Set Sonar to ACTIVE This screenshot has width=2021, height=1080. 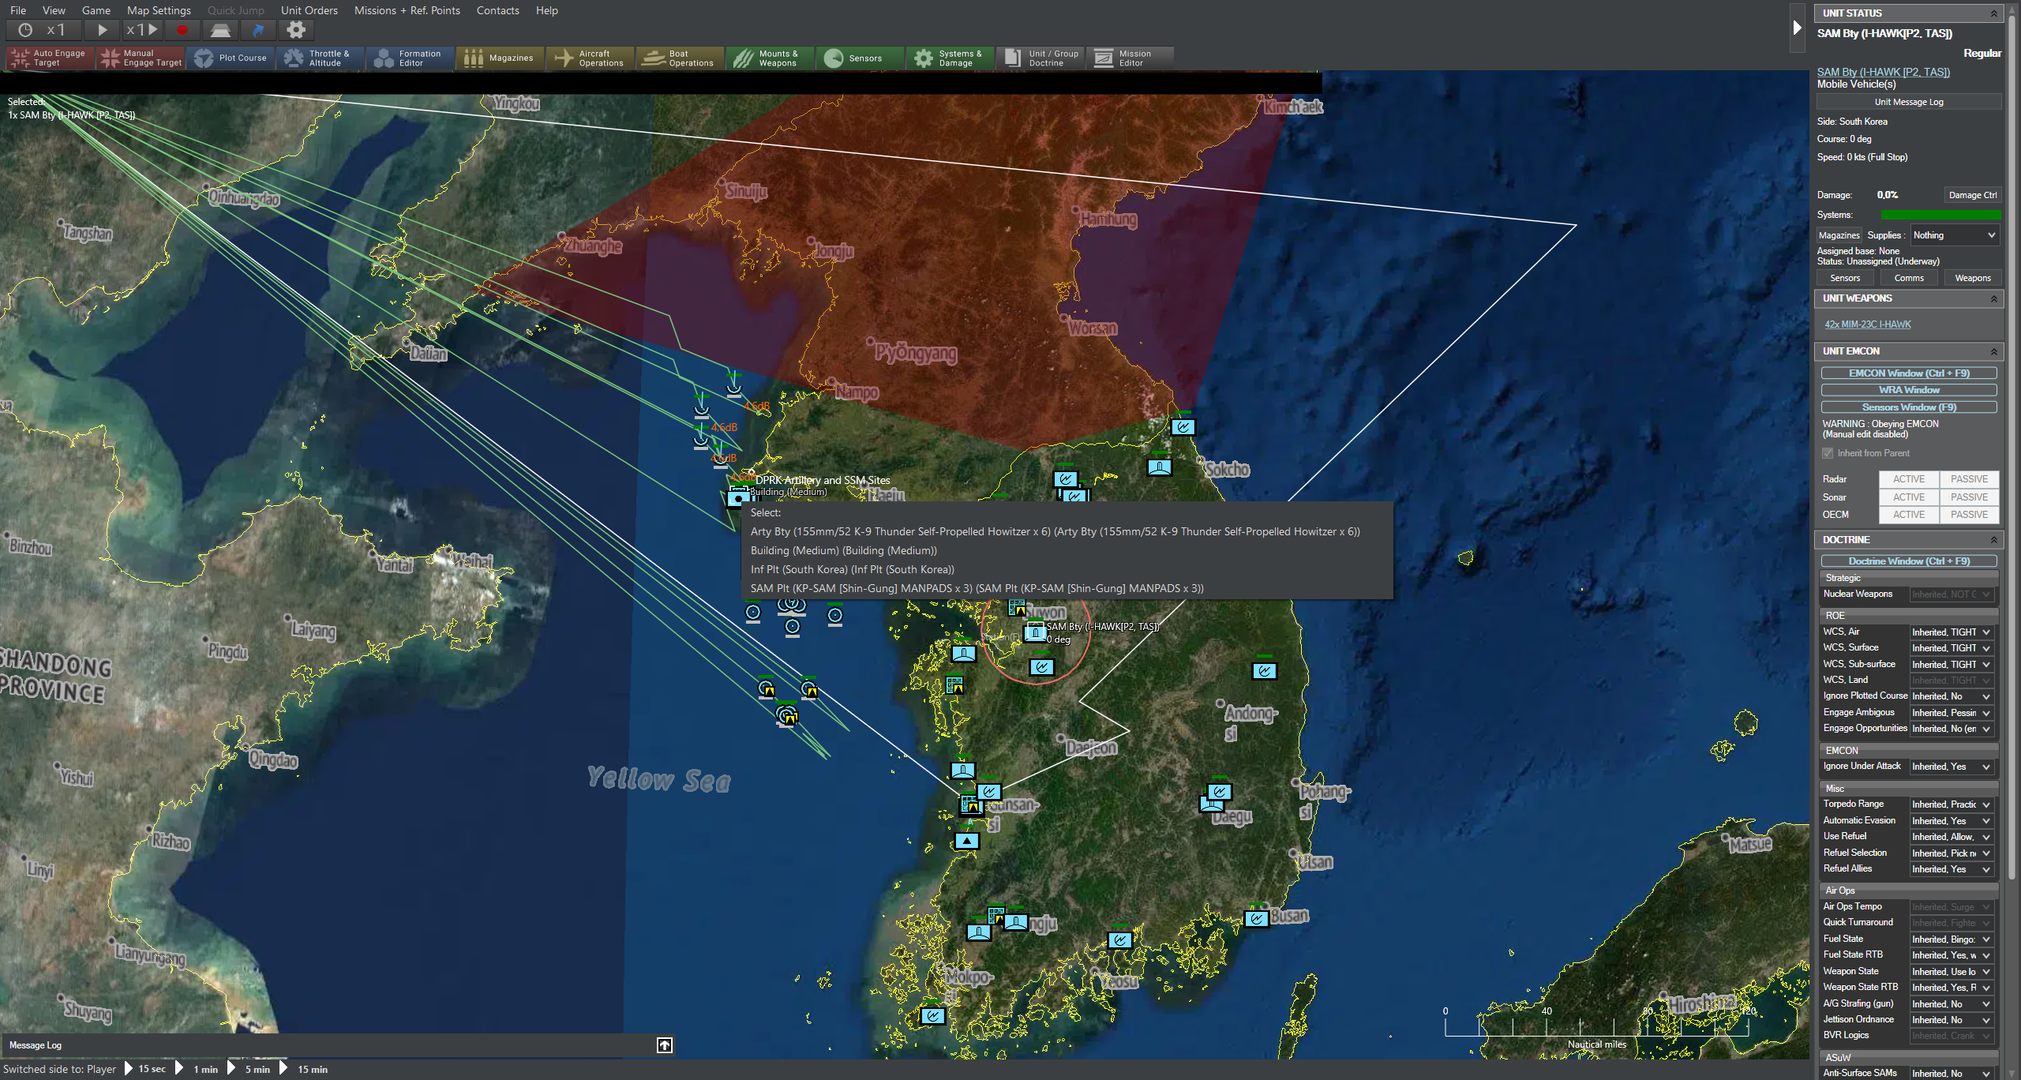click(x=1908, y=497)
